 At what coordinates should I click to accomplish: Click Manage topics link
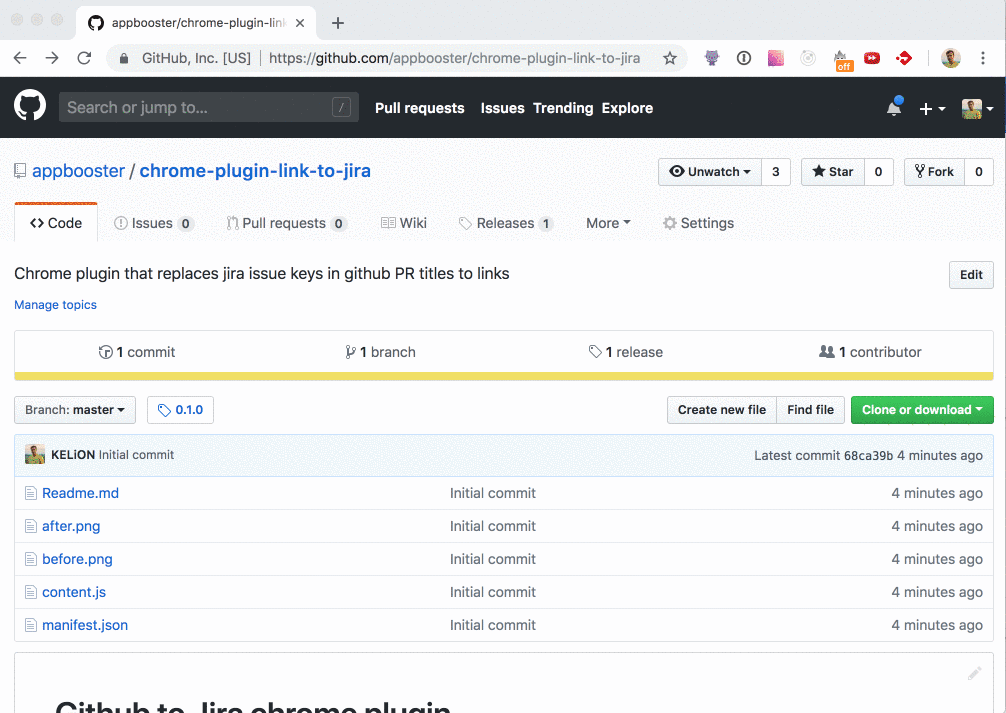tap(55, 305)
